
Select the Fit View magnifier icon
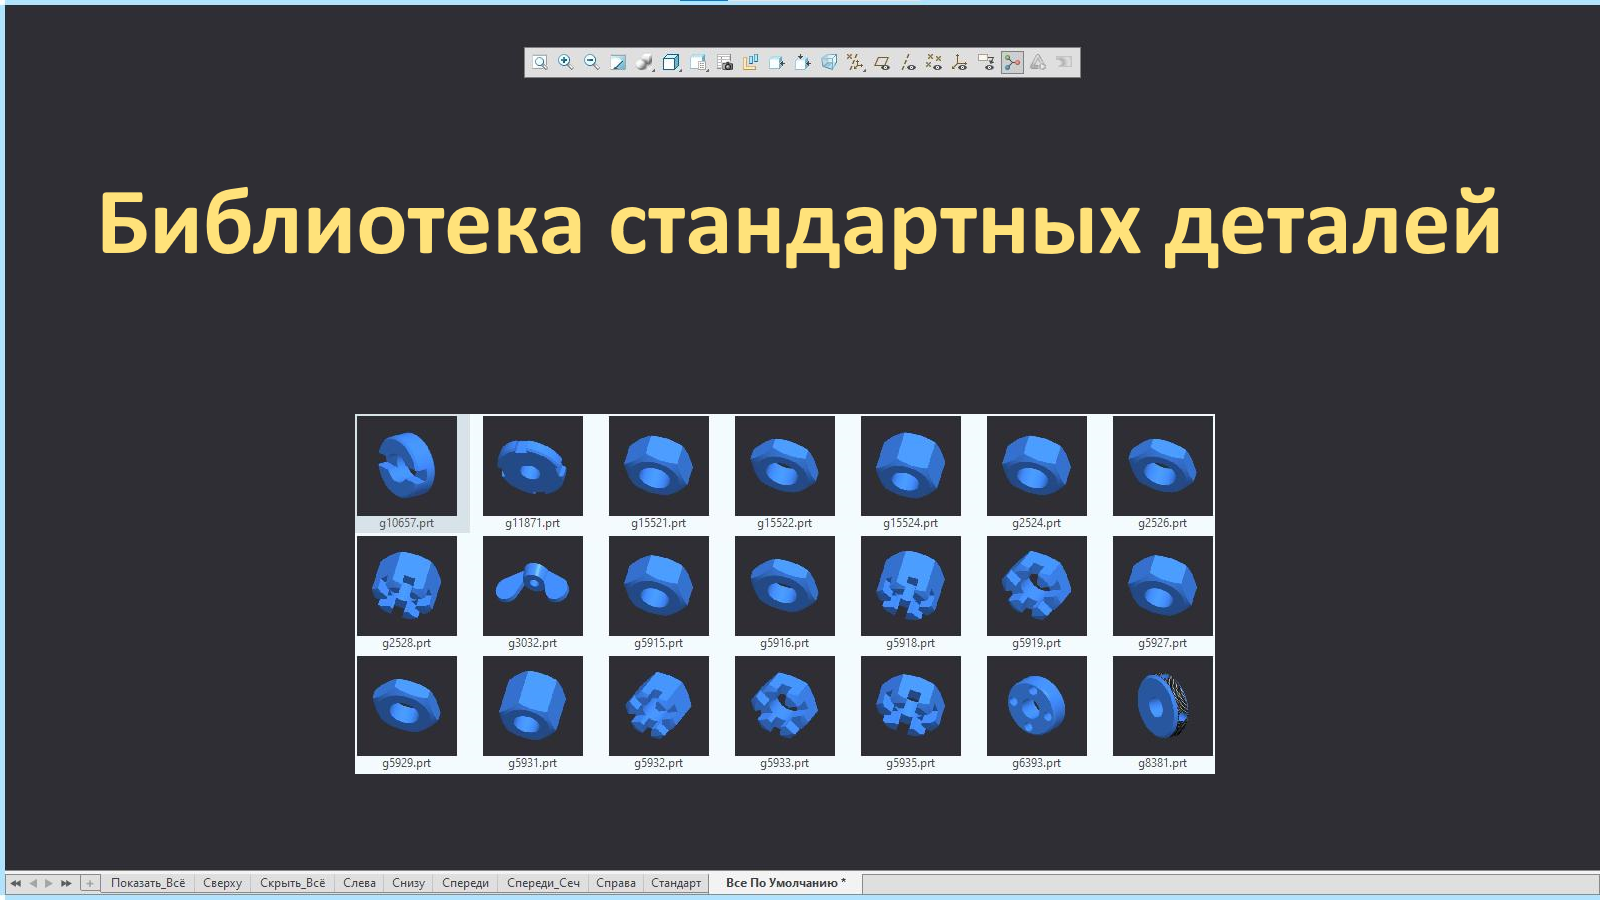tap(539, 63)
